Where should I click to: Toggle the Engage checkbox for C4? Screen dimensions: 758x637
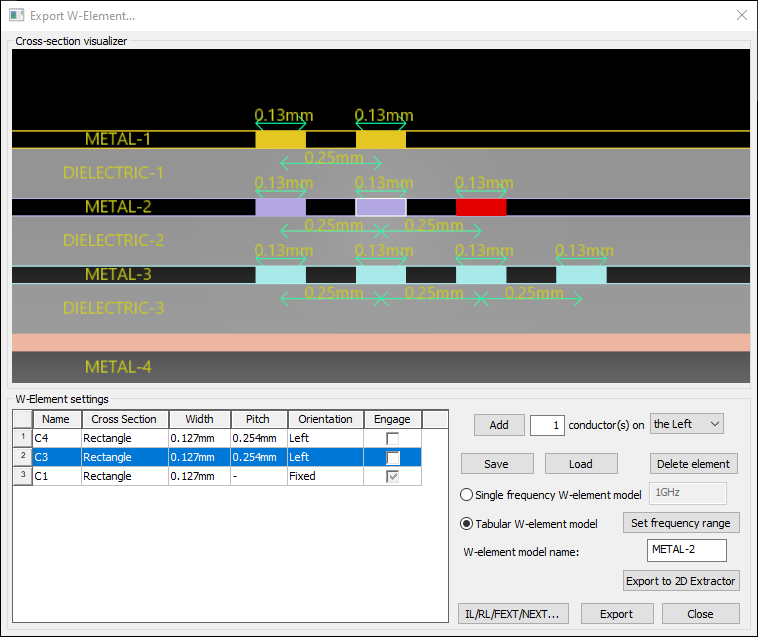pyautogui.click(x=393, y=438)
